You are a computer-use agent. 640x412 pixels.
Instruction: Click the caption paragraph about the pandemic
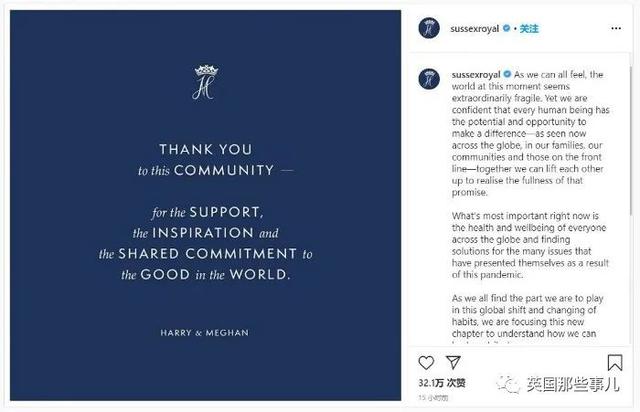pyautogui.click(x=530, y=245)
